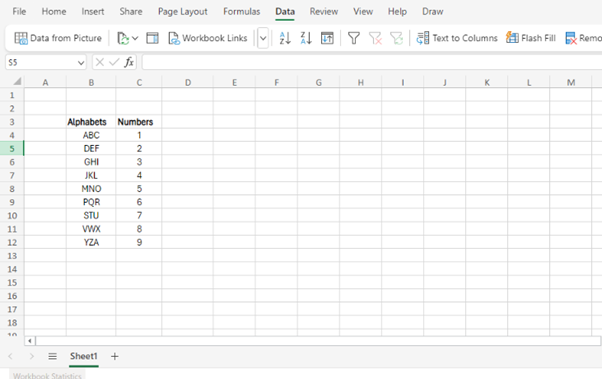Open the Help tab
Image resolution: width=602 pixels, height=379 pixels.
tap(397, 12)
